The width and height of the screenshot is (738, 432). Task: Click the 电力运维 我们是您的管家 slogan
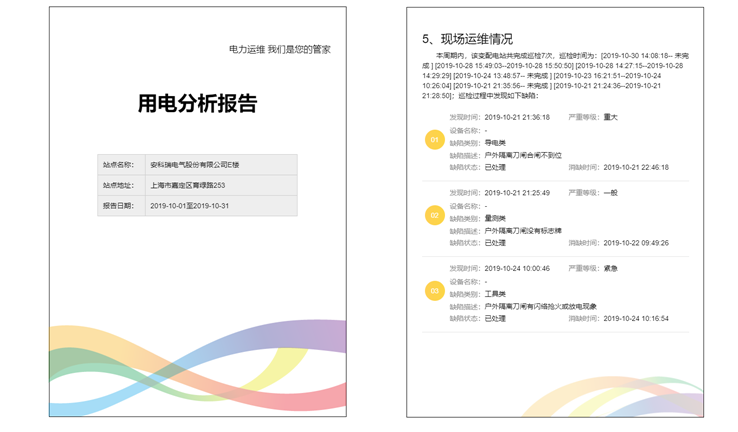point(279,49)
